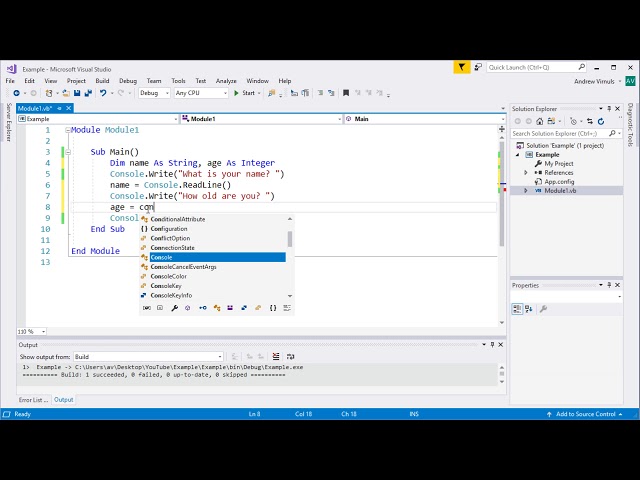
Task: Open the Server Explorer side tab
Action: tap(8, 122)
